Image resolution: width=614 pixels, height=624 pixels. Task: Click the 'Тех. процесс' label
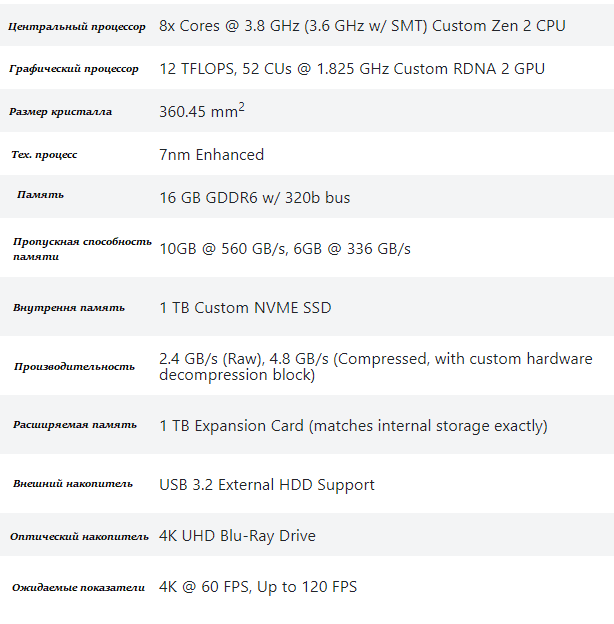[x=44, y=155]
